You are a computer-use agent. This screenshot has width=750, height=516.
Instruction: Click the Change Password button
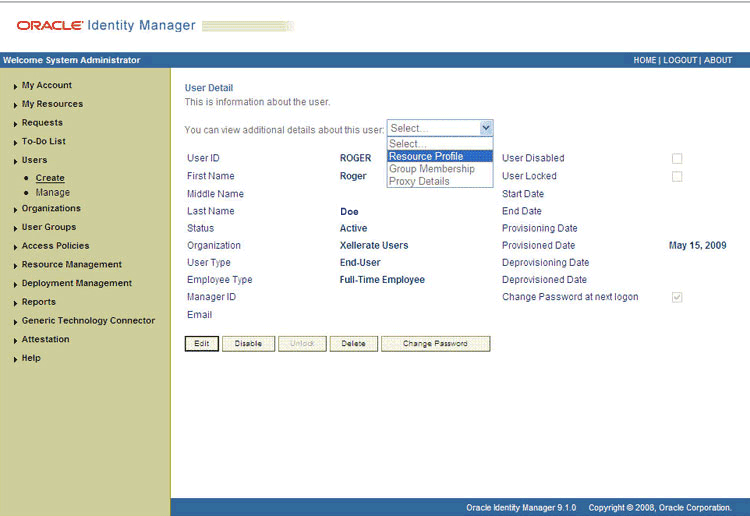435,343
